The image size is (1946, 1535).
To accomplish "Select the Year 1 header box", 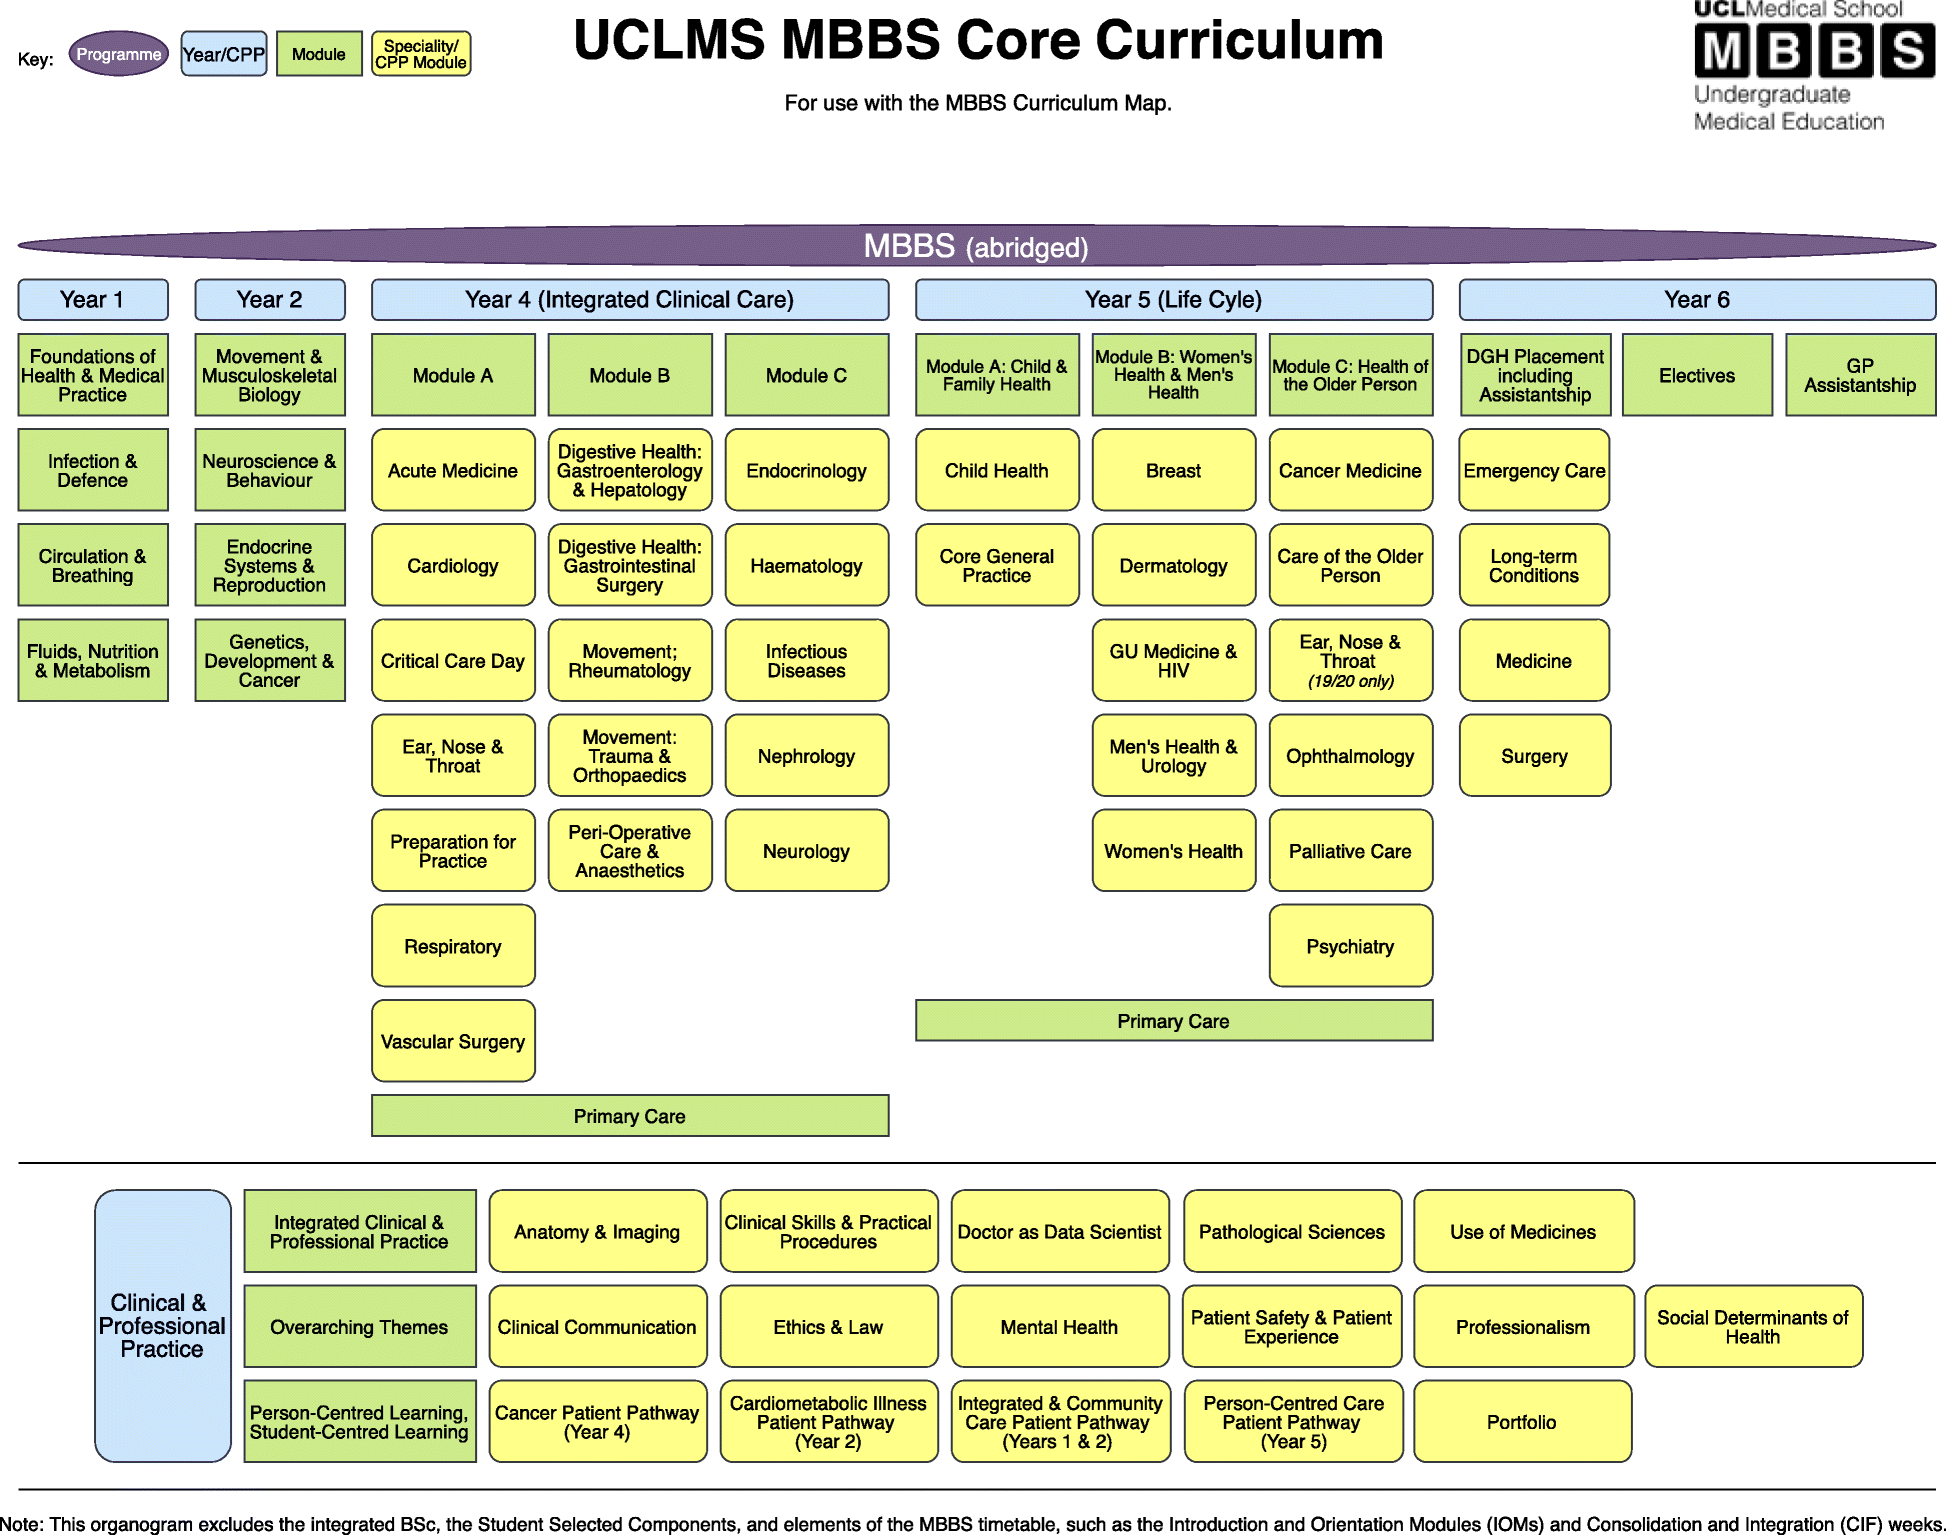I will [x=93, y=300].
